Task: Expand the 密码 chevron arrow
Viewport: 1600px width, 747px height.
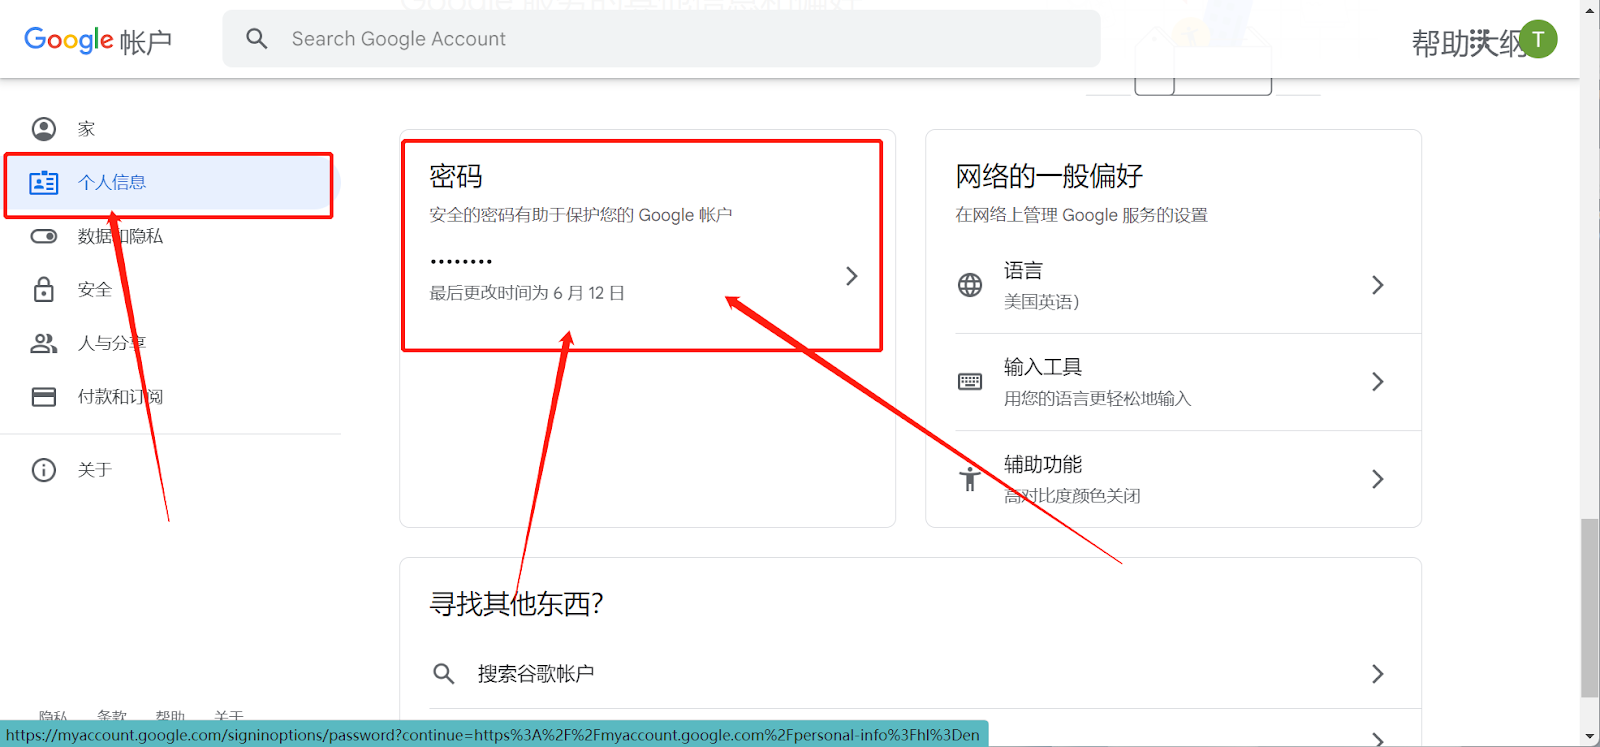Action: tap(852, 276)
